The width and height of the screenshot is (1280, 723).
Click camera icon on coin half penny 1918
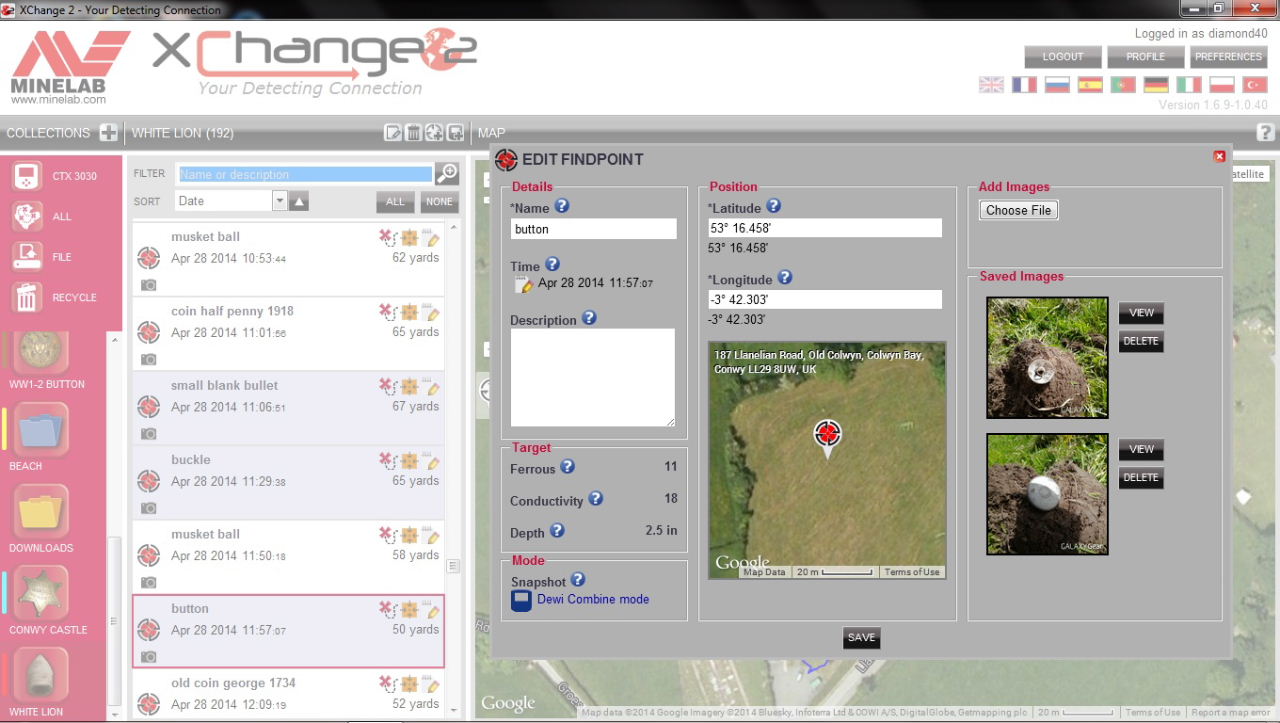tap(148, 359)
